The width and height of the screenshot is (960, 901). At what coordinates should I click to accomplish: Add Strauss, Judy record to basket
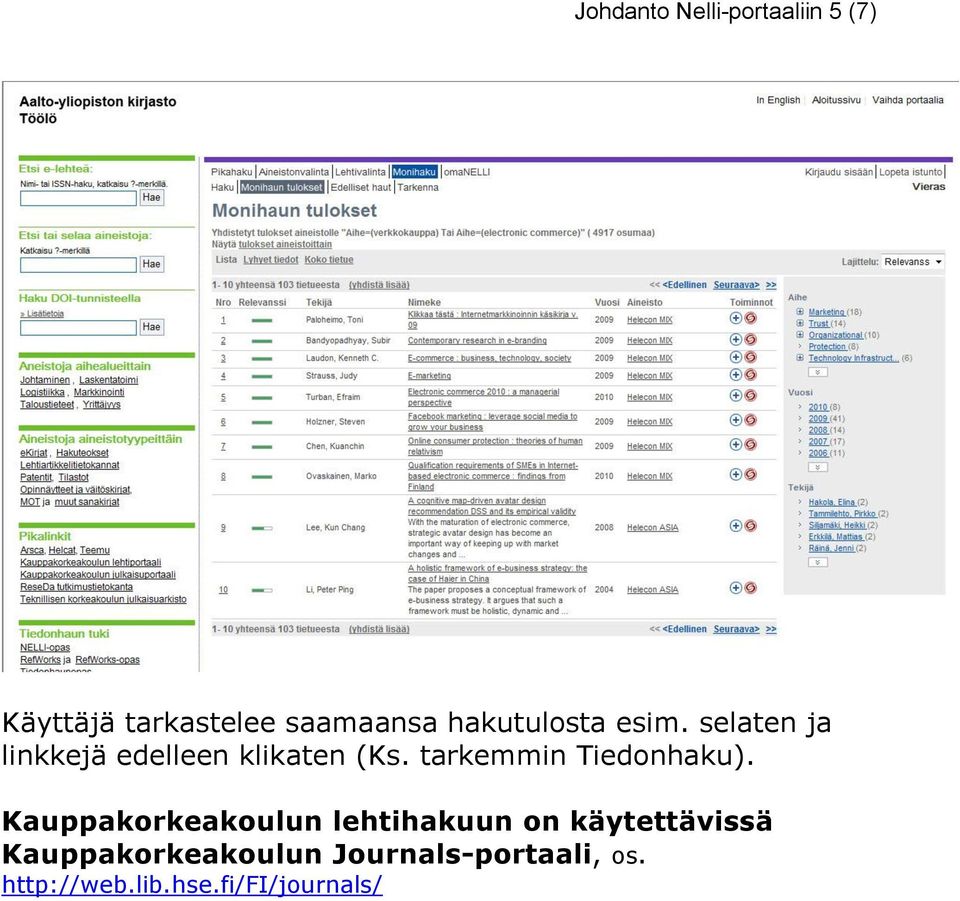(x=735, y=375)
